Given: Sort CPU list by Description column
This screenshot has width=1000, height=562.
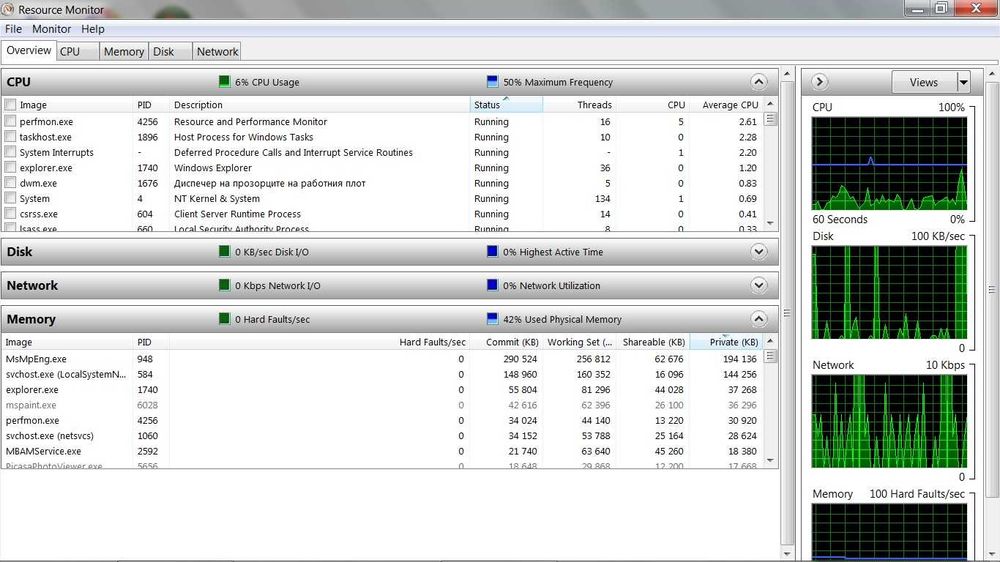Looking at the screenshot, I should (x=320, y=105).
